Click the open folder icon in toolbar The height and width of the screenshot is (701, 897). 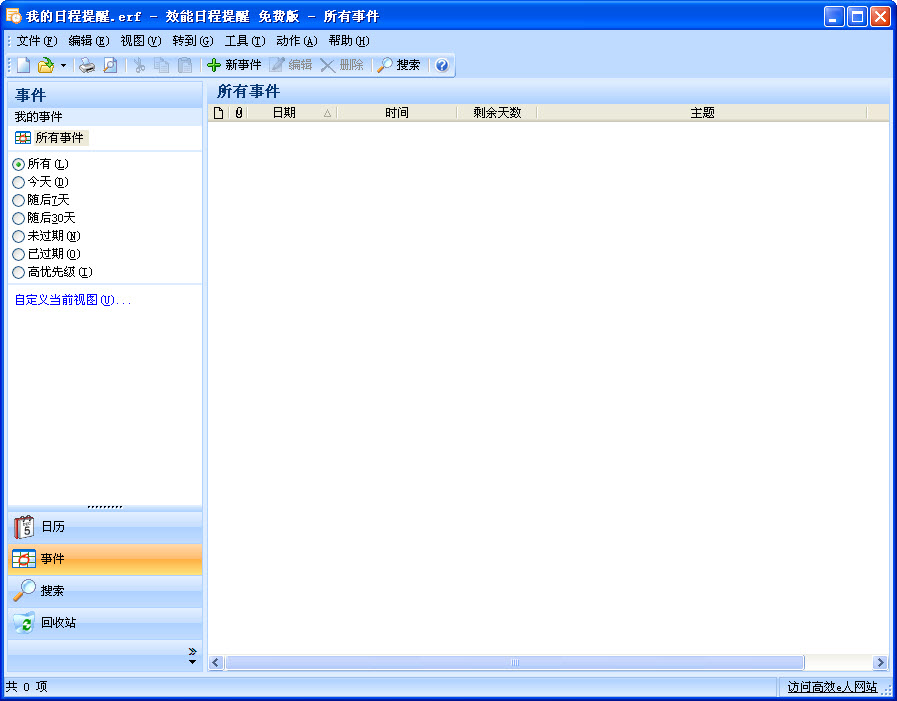45,65
